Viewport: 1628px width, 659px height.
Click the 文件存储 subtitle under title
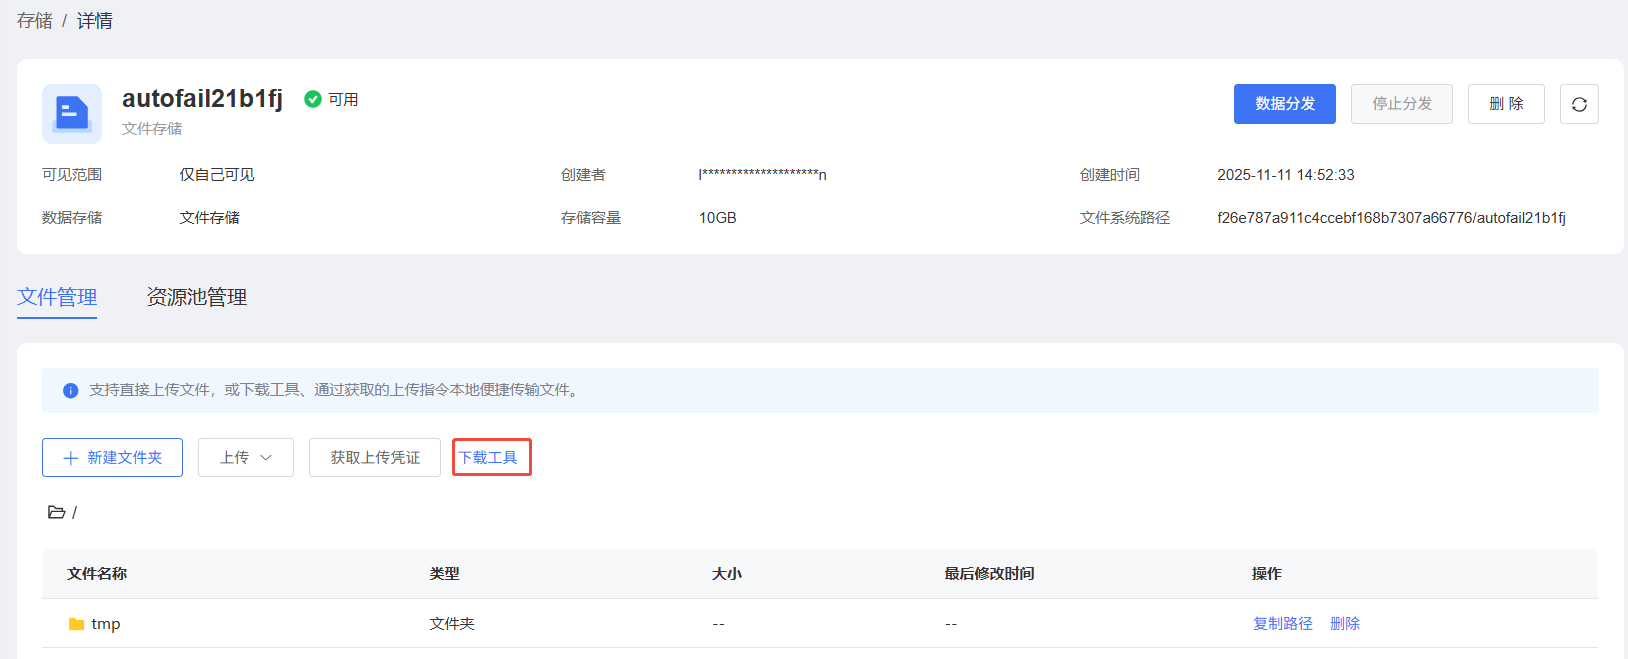pos(152,128)
